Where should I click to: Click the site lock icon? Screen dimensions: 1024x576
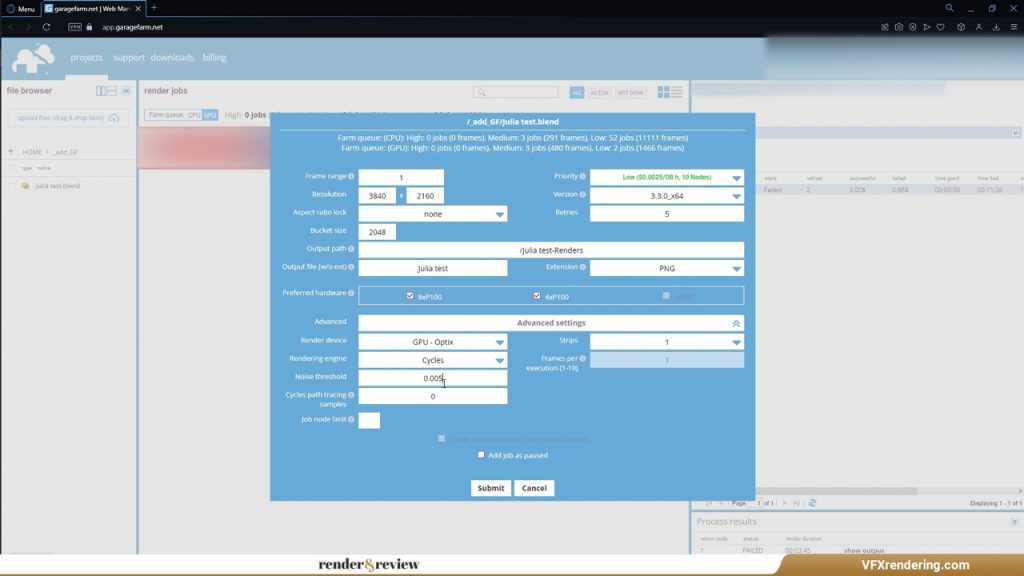pyautogui.click(x=89, y=27)
